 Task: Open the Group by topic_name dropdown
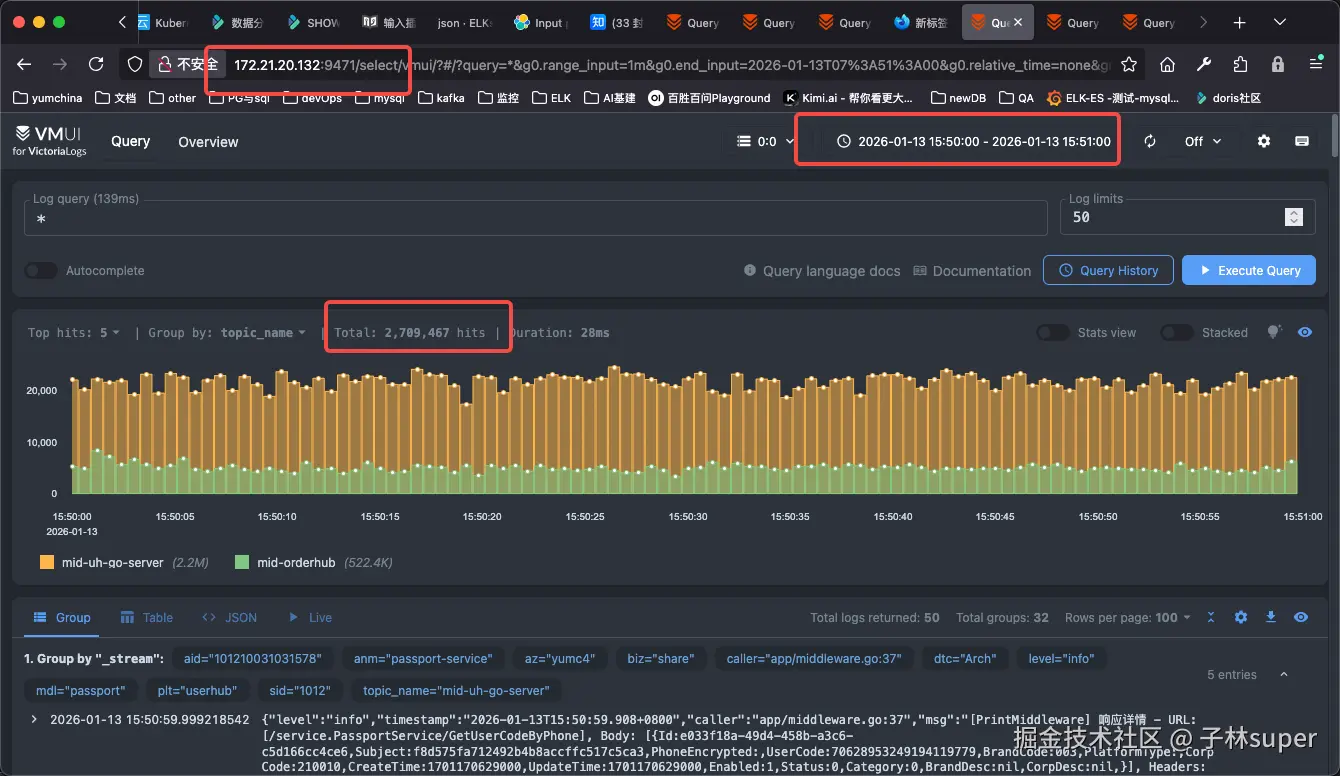coord(227,332)
